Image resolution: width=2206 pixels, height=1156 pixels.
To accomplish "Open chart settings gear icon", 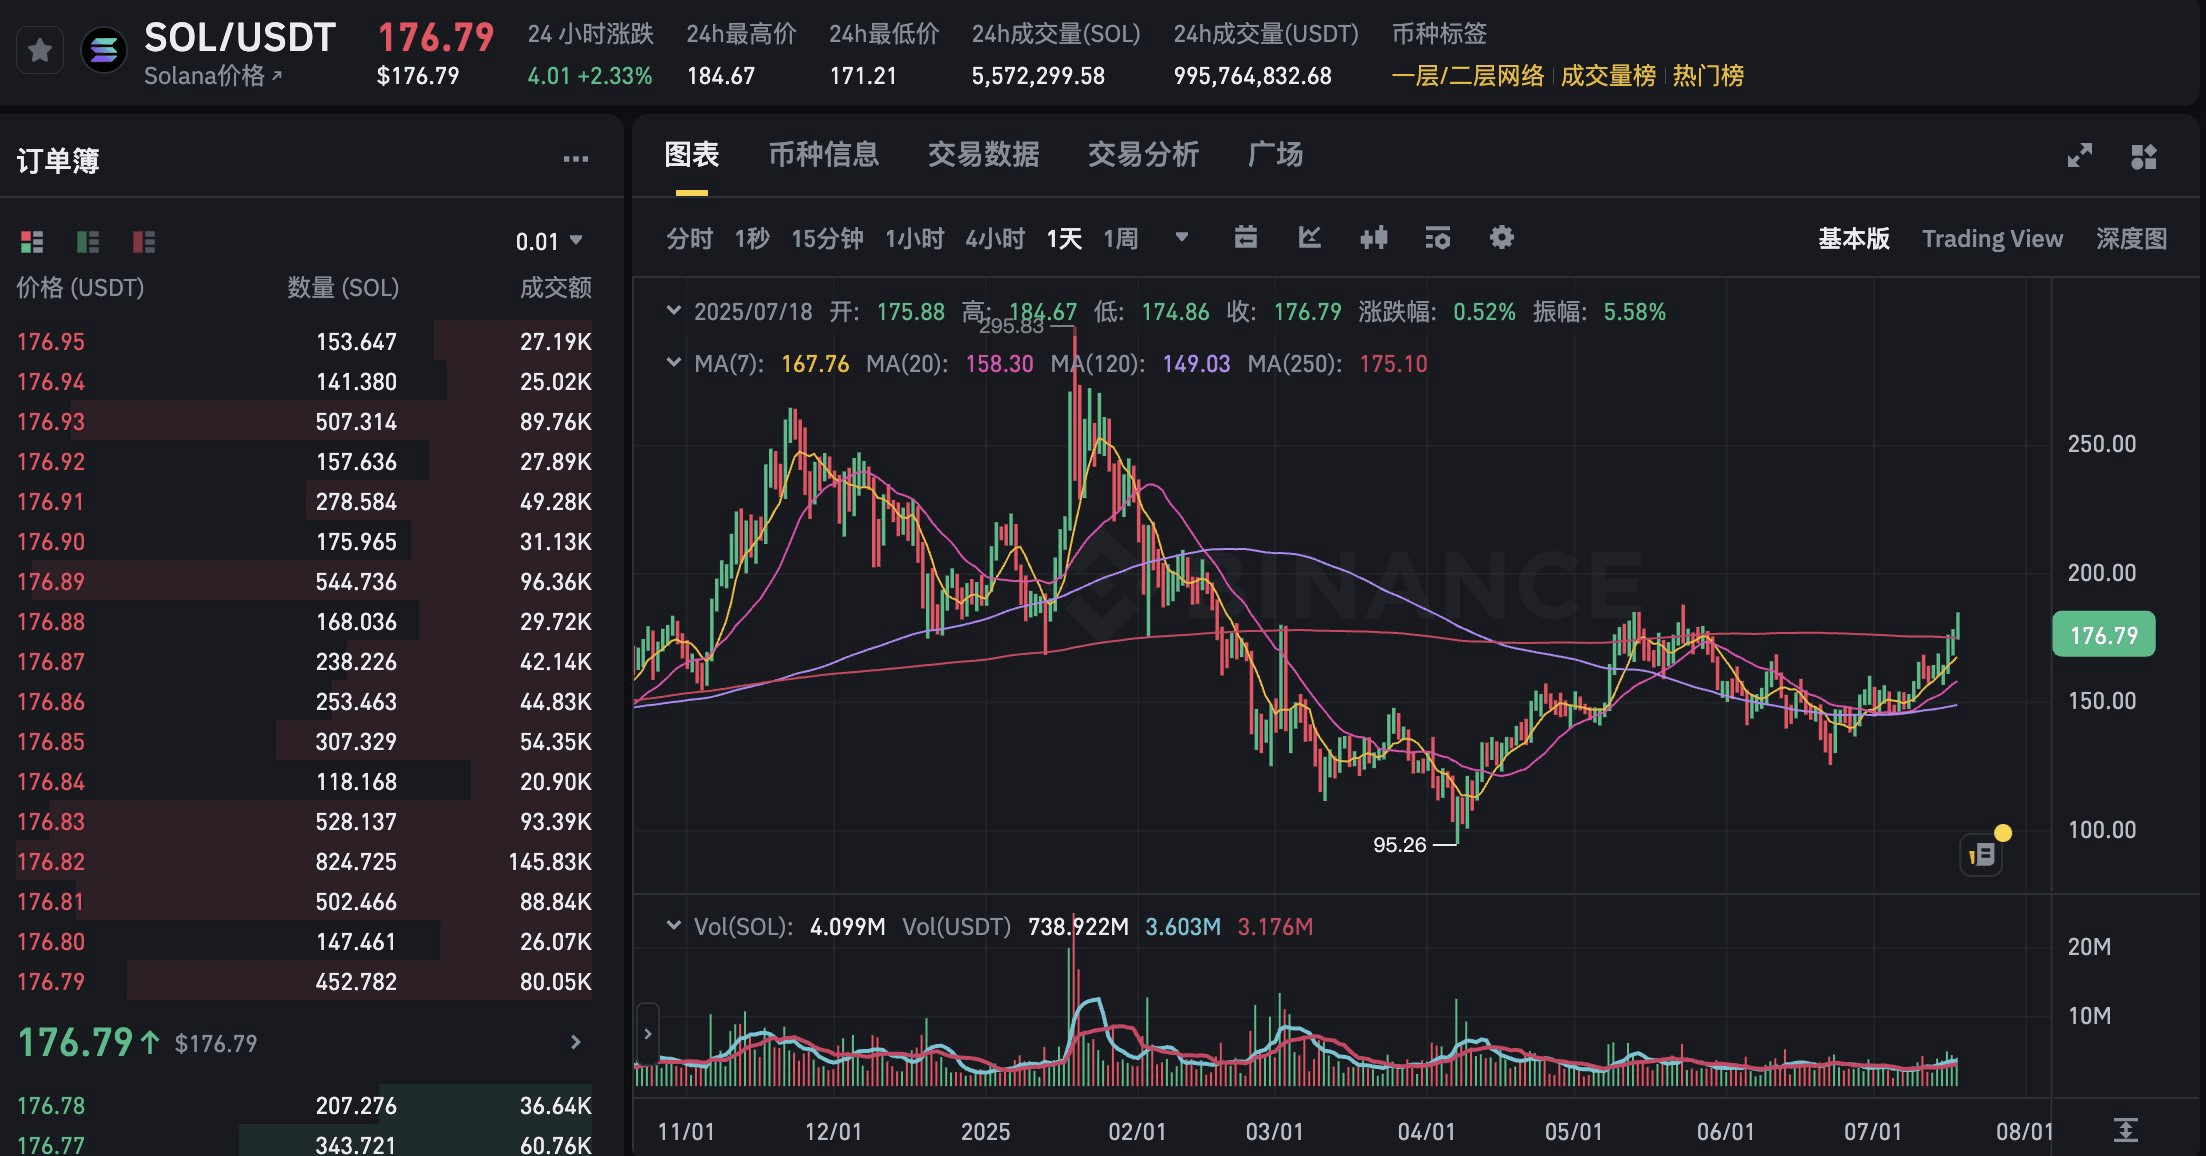I will (1501, 238).
